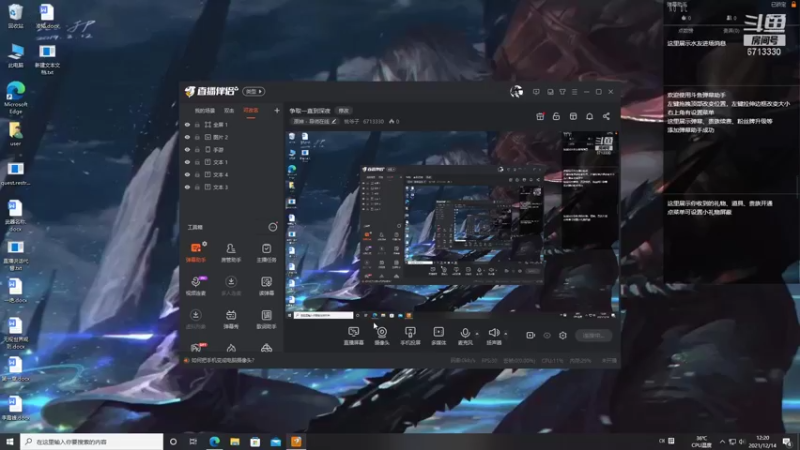Screen dimensions: 800x450
Task: Open the 主播任务 tool
Action: pyautogui.click(x=266, y=253)
